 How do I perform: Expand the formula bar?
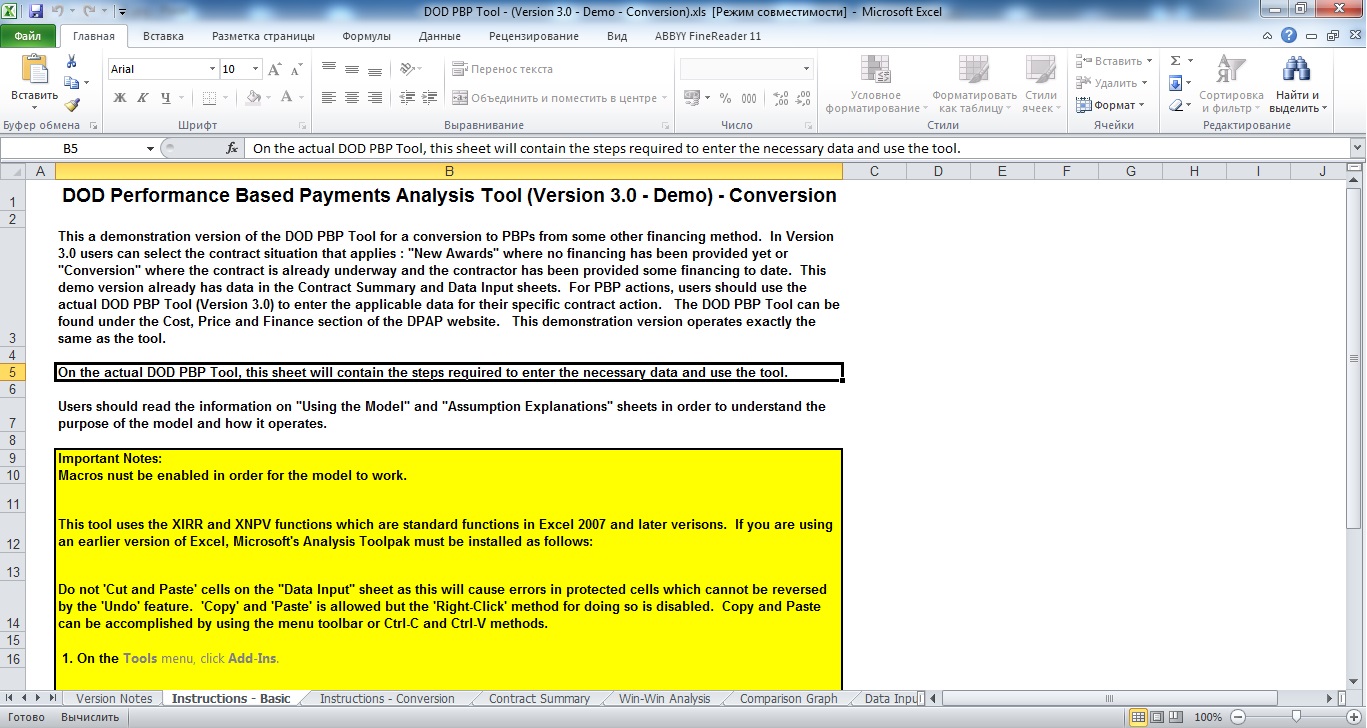click(1357, 148)
